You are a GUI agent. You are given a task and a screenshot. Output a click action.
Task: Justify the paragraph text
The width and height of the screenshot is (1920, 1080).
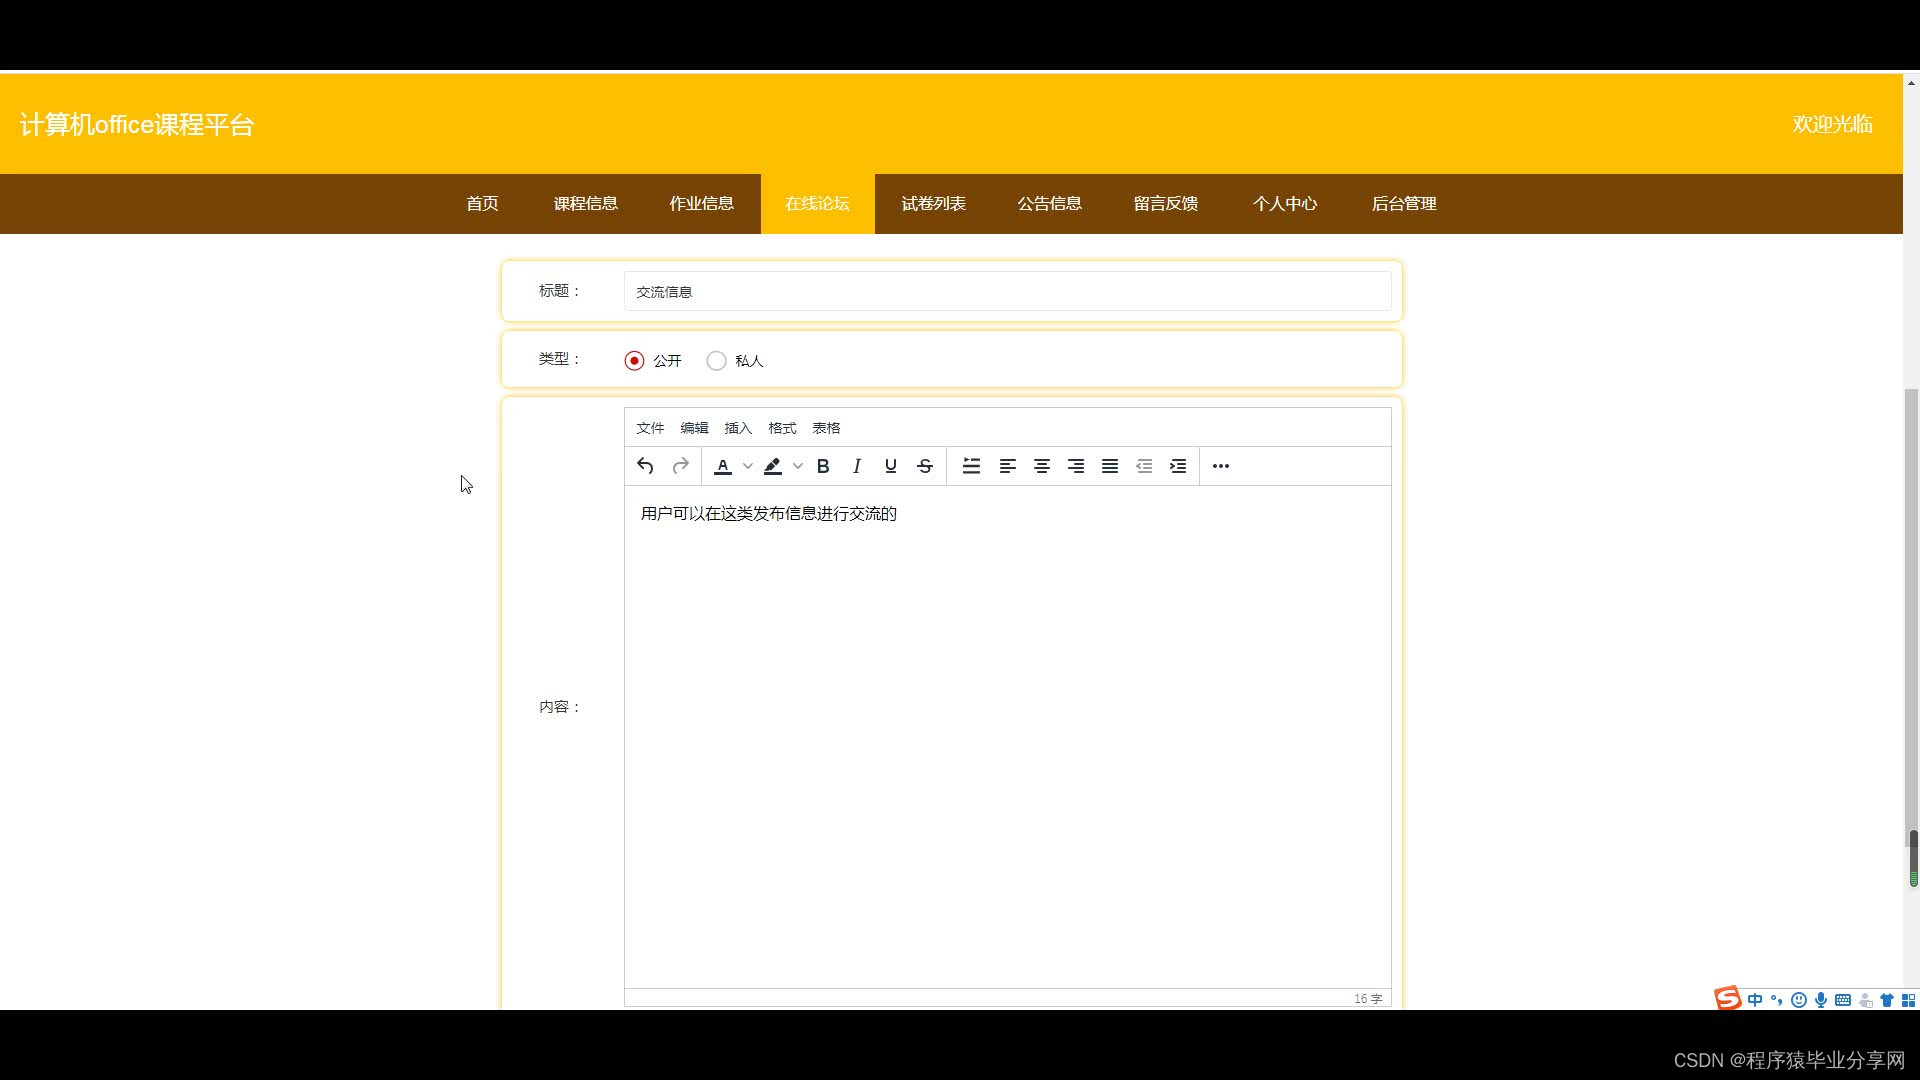1110,466
